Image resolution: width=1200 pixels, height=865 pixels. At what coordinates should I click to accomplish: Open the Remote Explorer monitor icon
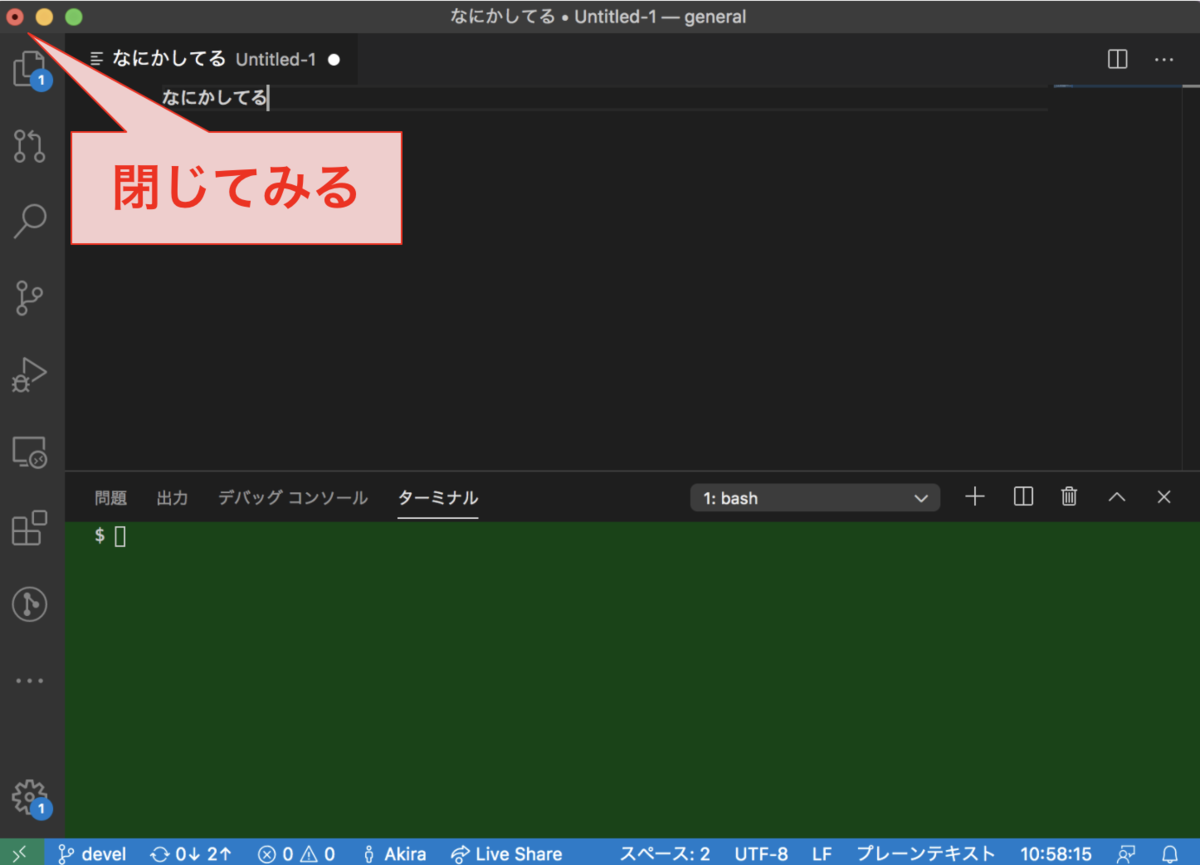30,452
